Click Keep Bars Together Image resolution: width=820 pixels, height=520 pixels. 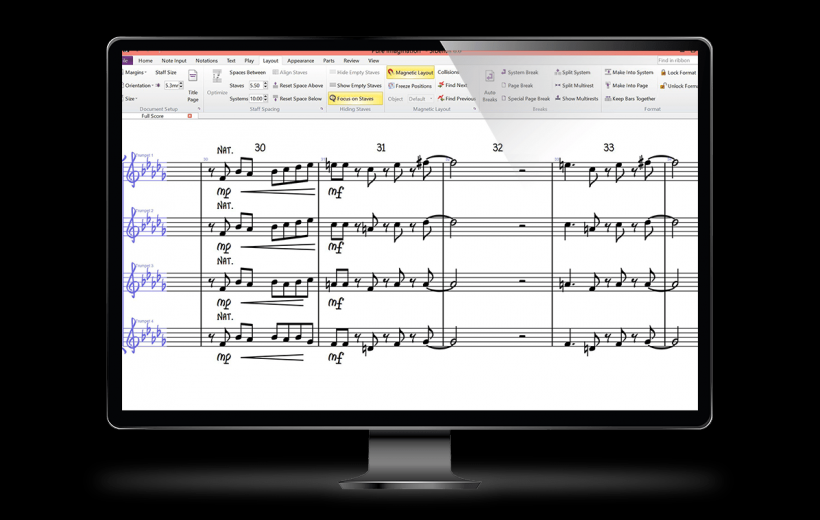coord(630,98)
